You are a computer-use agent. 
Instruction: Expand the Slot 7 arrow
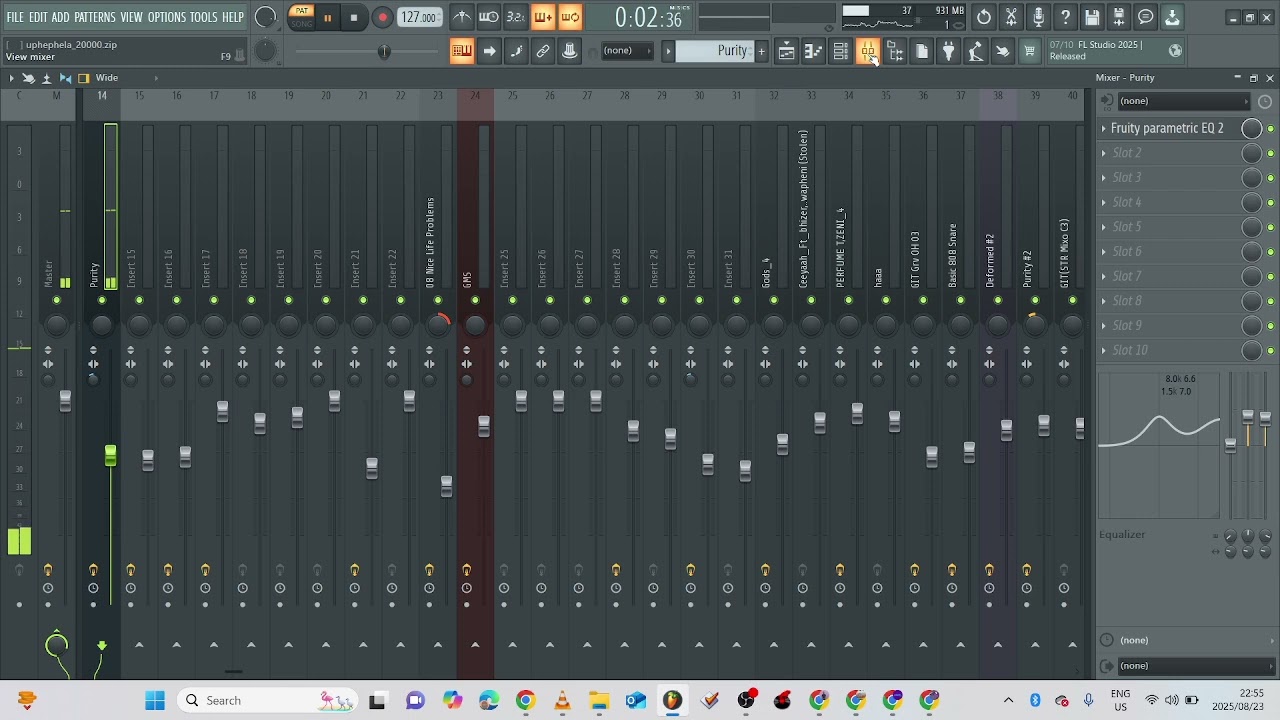[x=1104, y=277]
